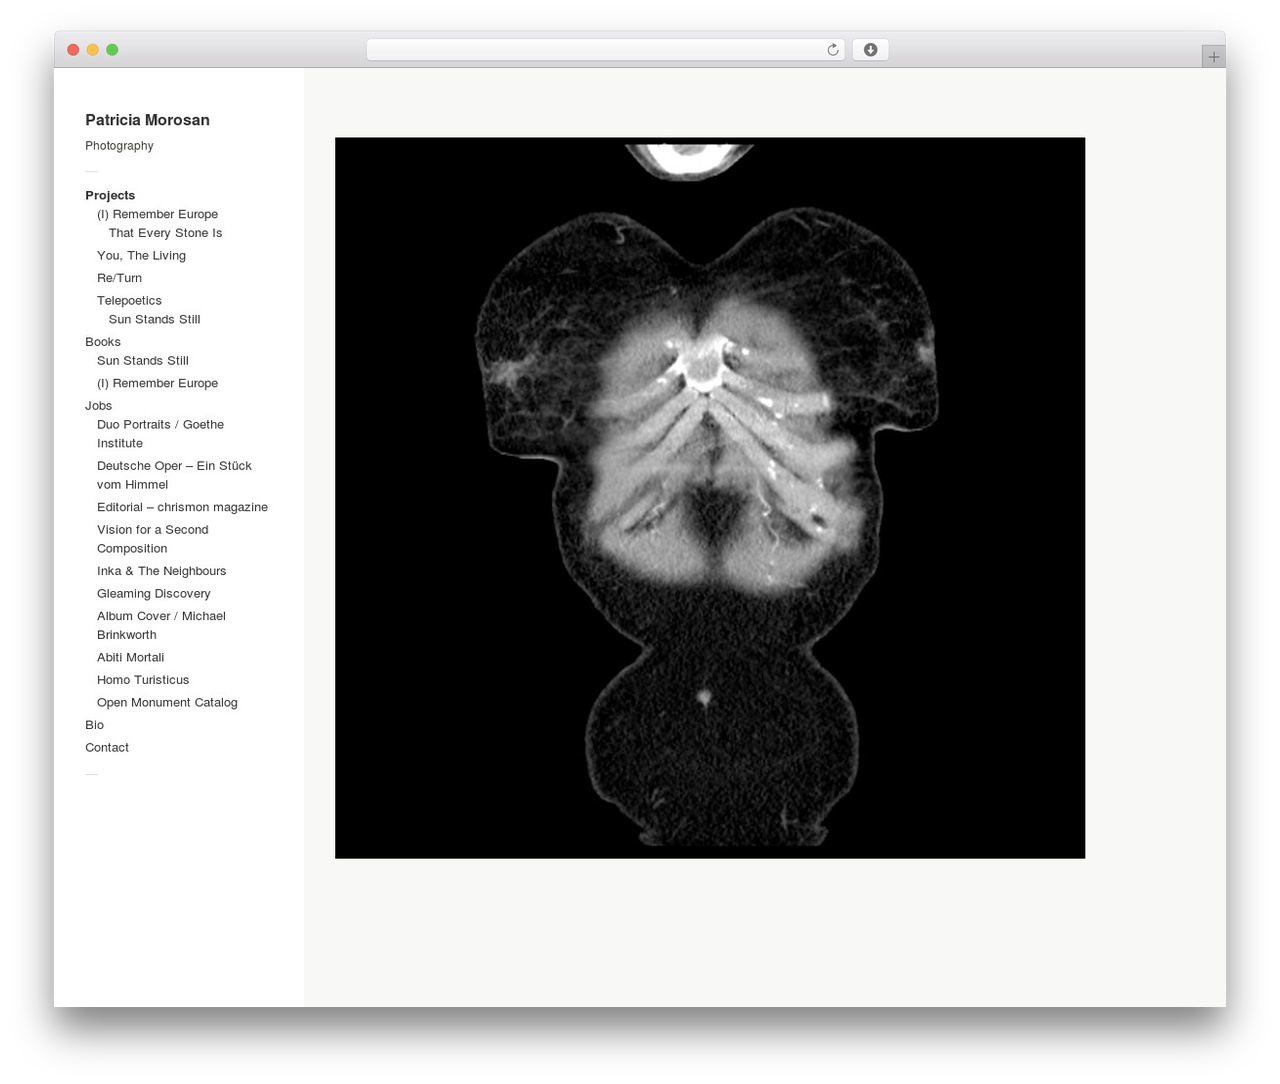
Task: Open Album Cover / Michael Brinkworth
Action: pos(161,625)
